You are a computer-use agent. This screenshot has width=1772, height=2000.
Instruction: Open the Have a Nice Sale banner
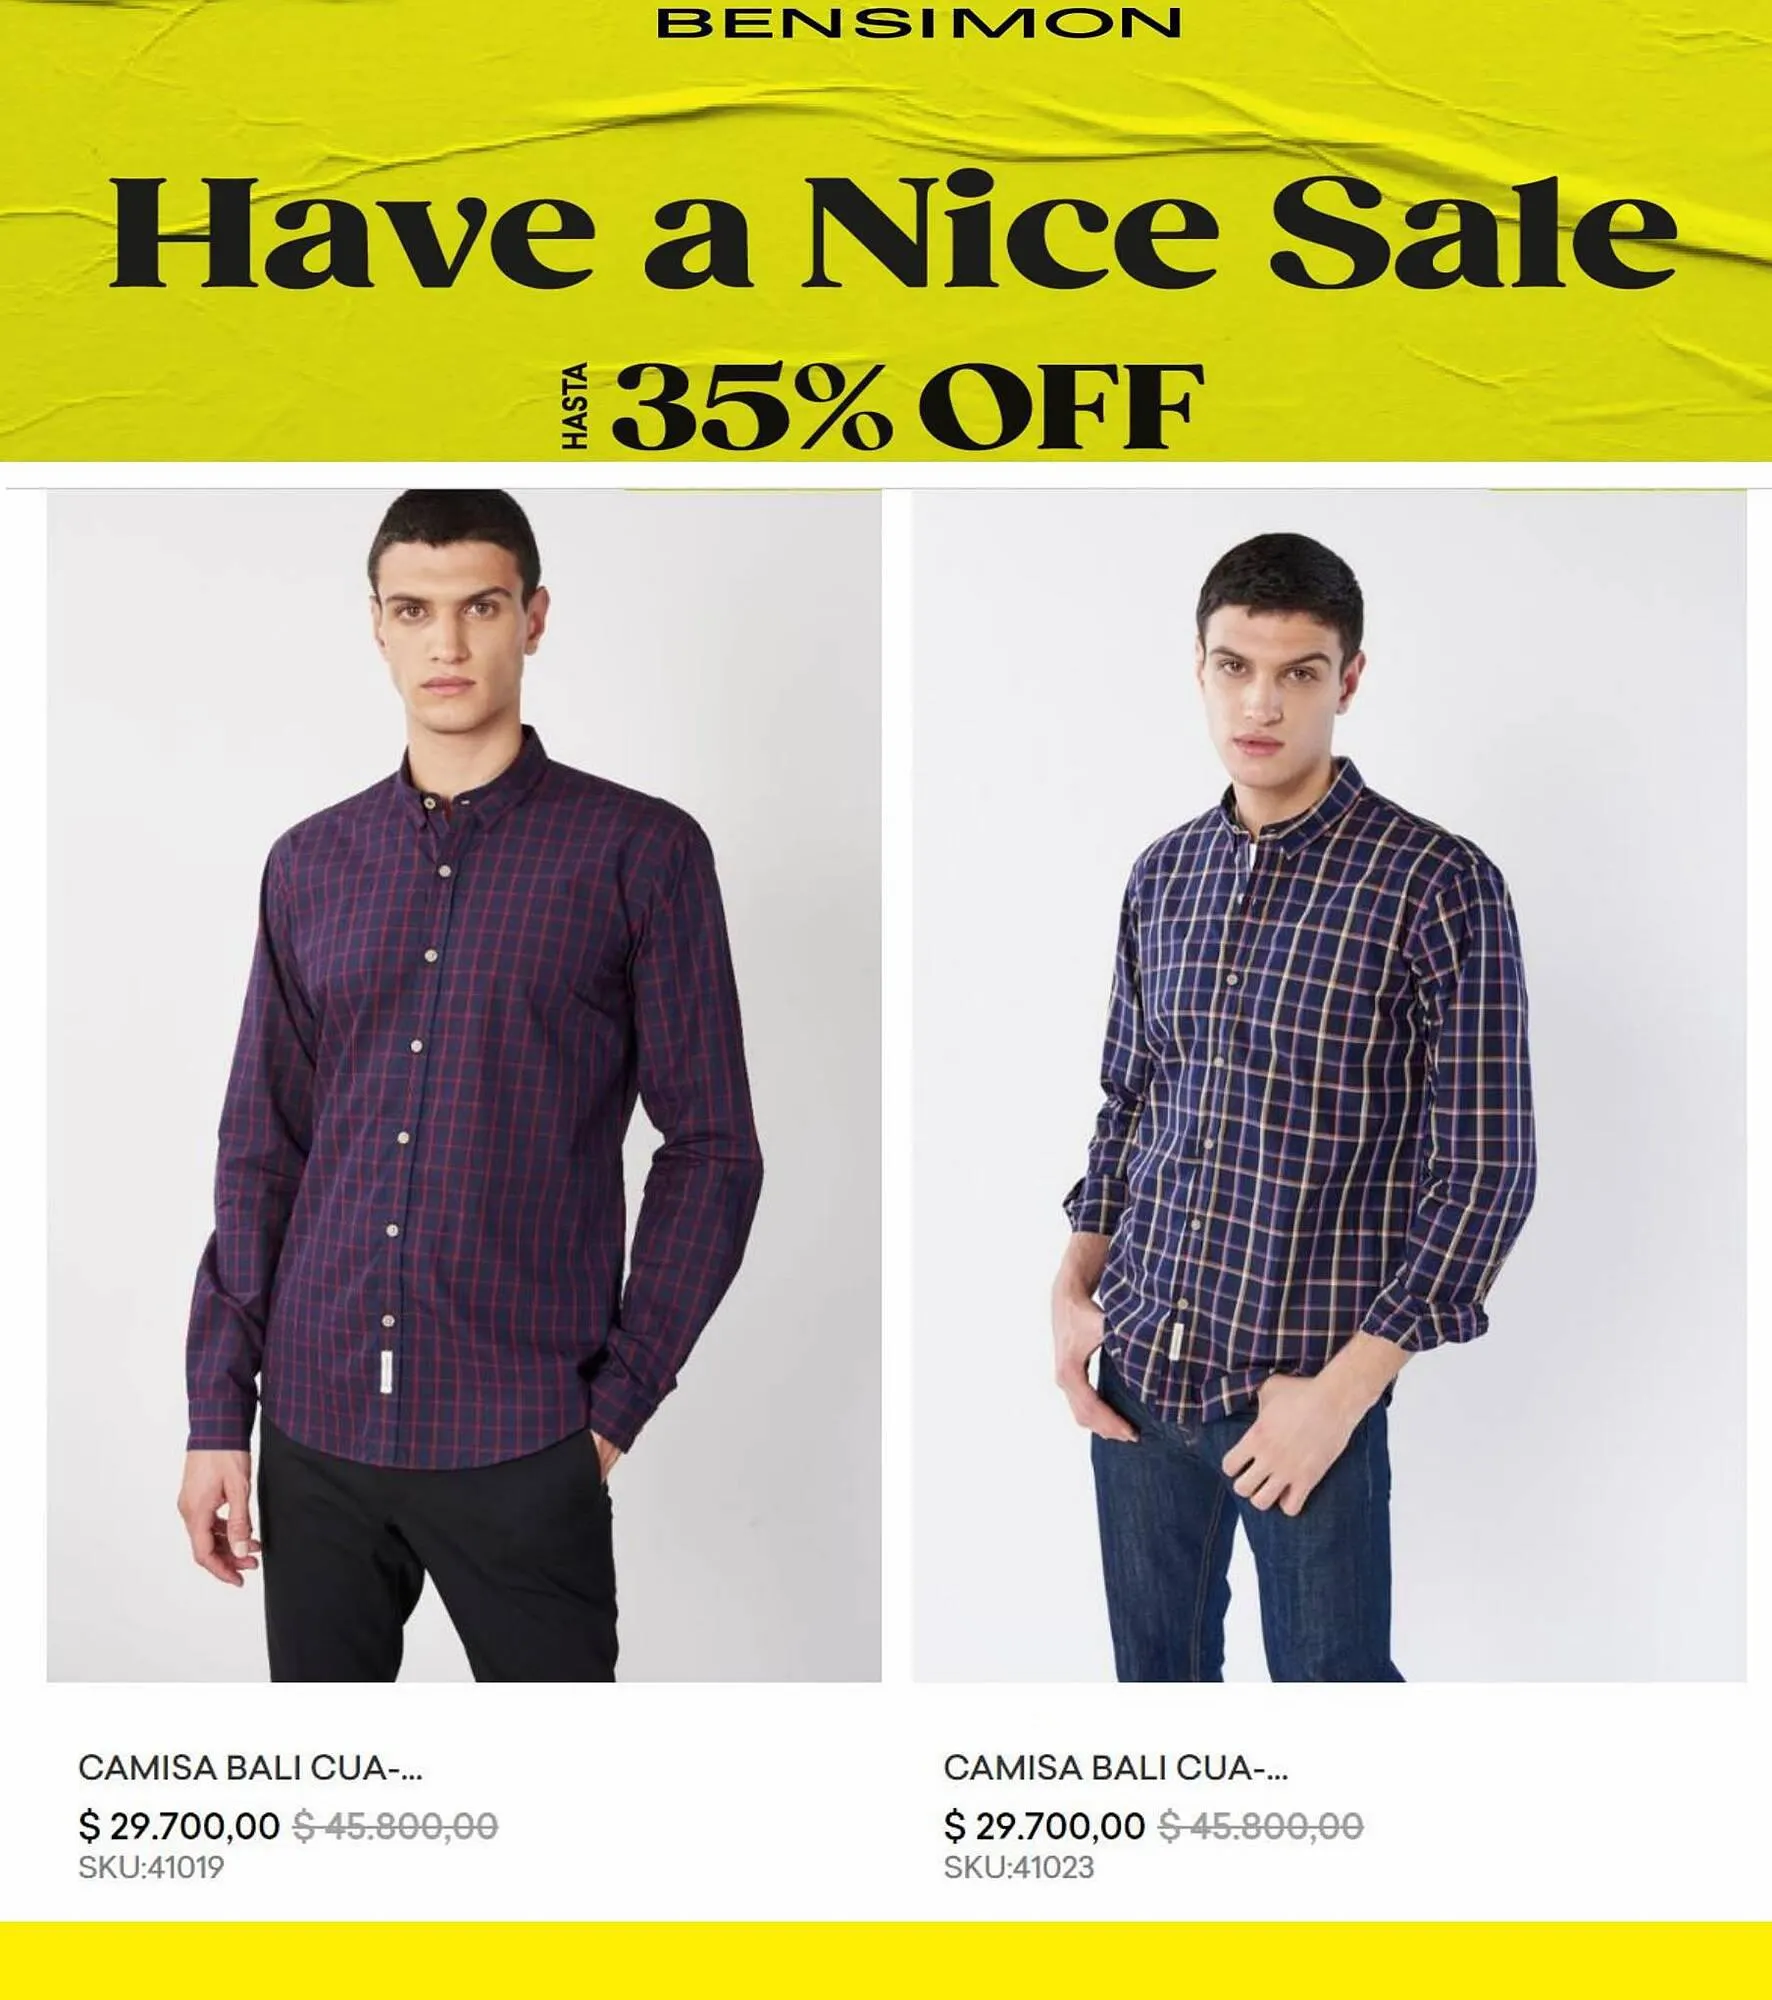pyautogui.click(x=886, y=231)
